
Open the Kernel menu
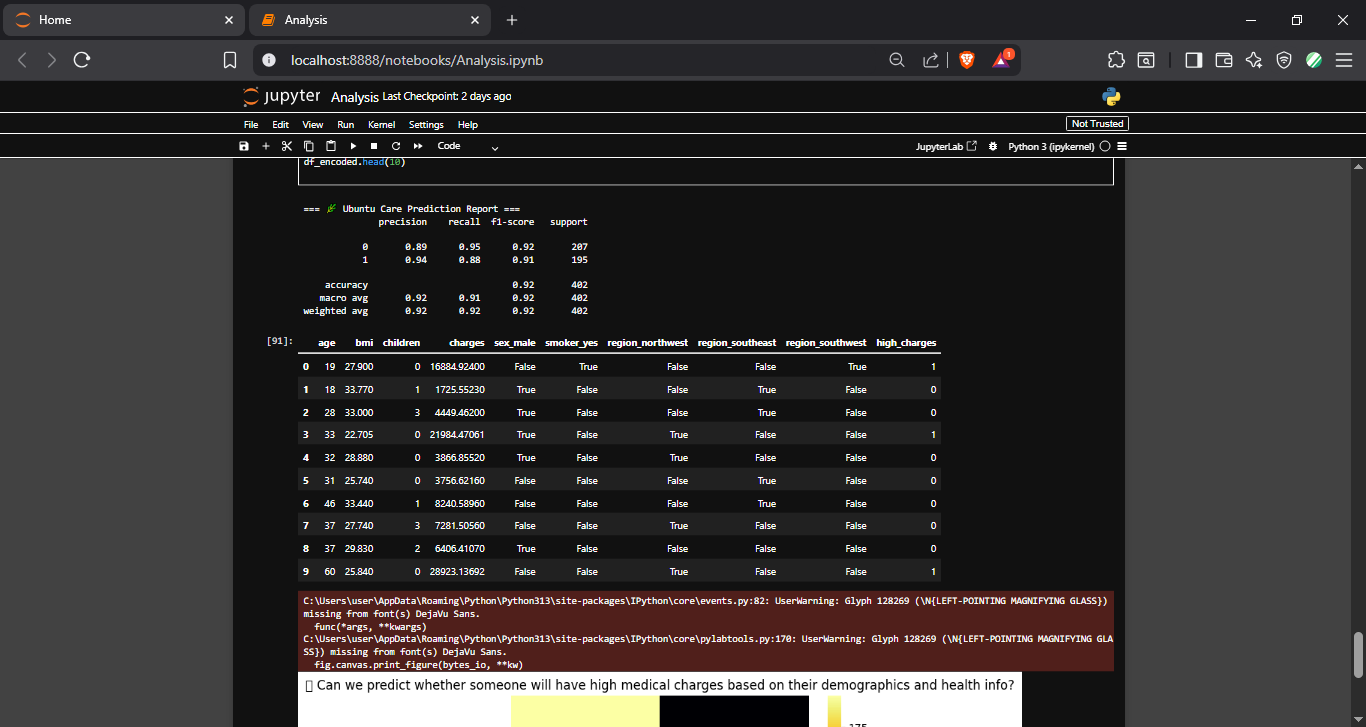tap(381, 125)
